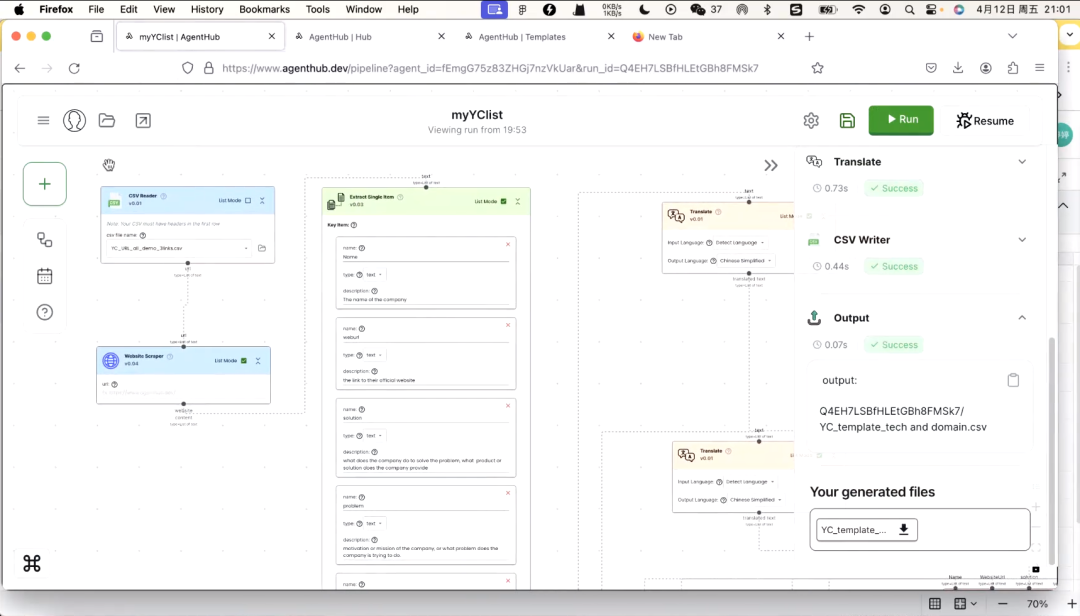
Task: Open a new browser tab
Action: (809, 37)
